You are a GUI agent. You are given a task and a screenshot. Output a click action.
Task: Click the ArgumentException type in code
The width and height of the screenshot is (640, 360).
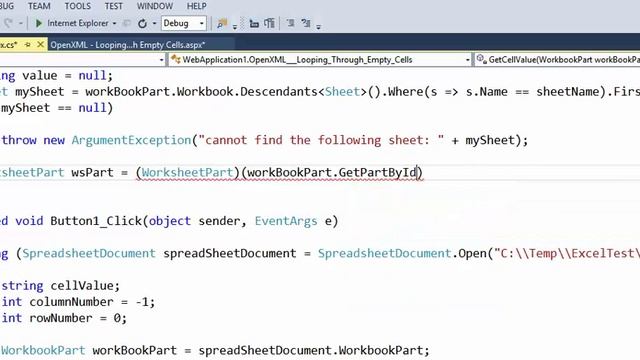click(131, 140)
